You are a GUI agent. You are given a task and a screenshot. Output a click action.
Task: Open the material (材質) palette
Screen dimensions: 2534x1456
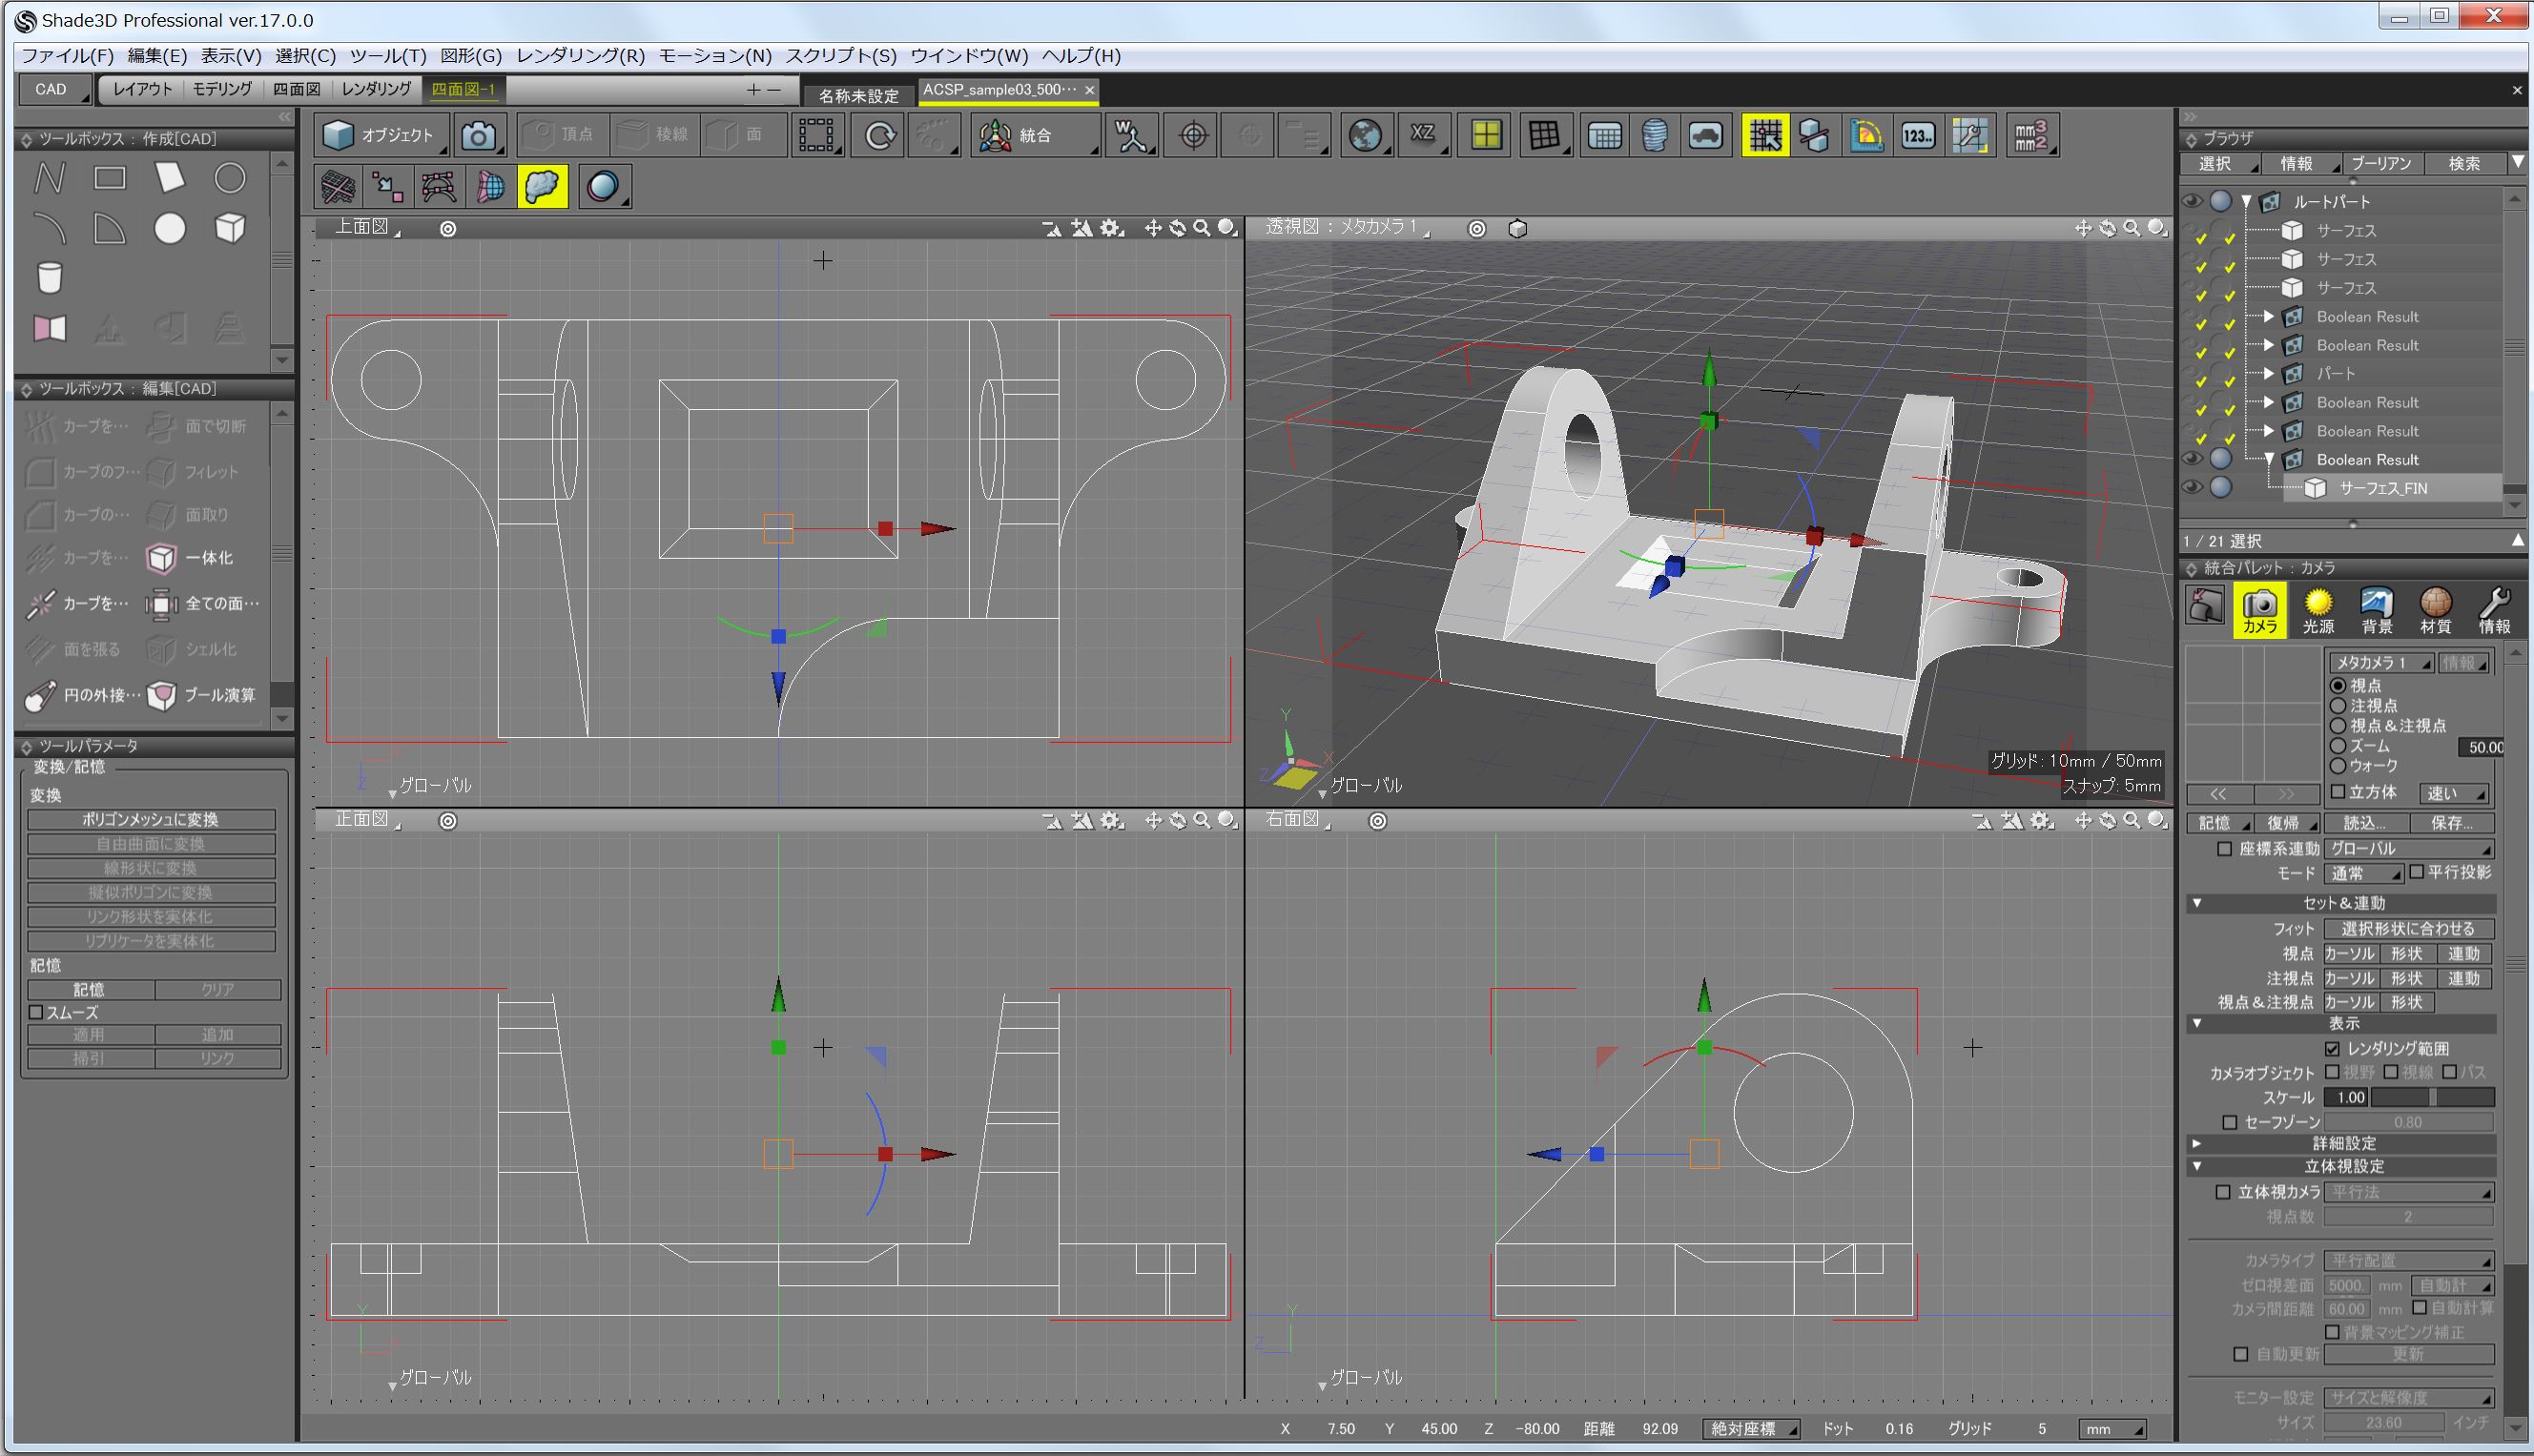coord(2435,610)
